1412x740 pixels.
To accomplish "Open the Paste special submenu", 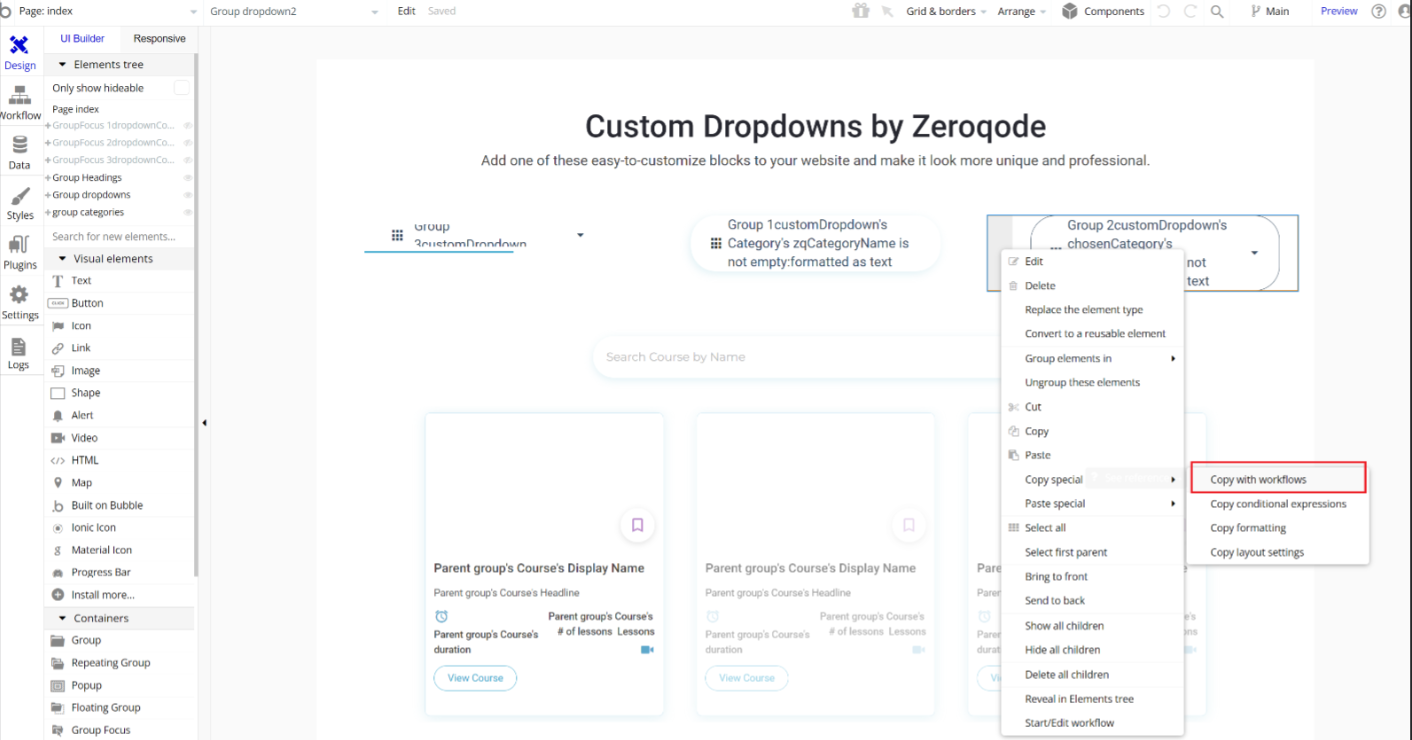I will click(x=1092, y=504).
